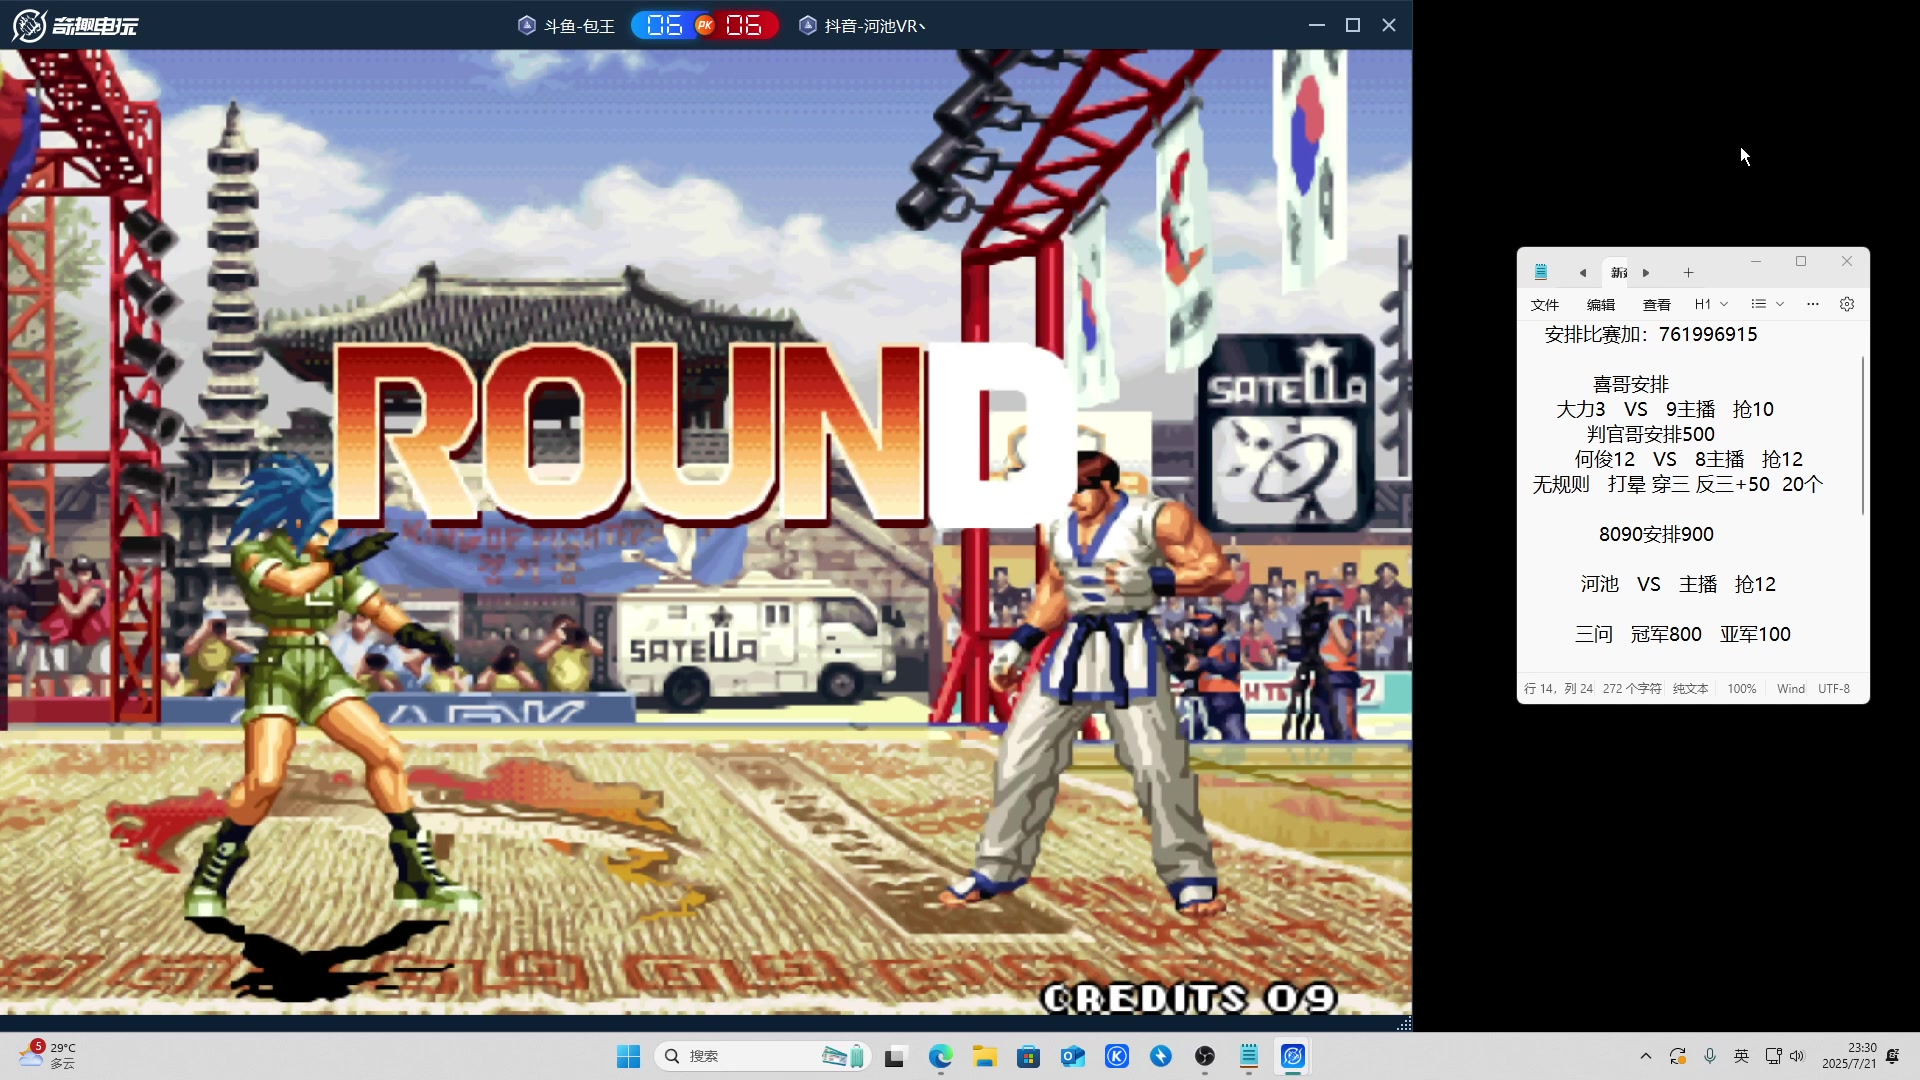Click the taskbar 搜索 search box
1920x1080 pixels.
(762, 1056)
